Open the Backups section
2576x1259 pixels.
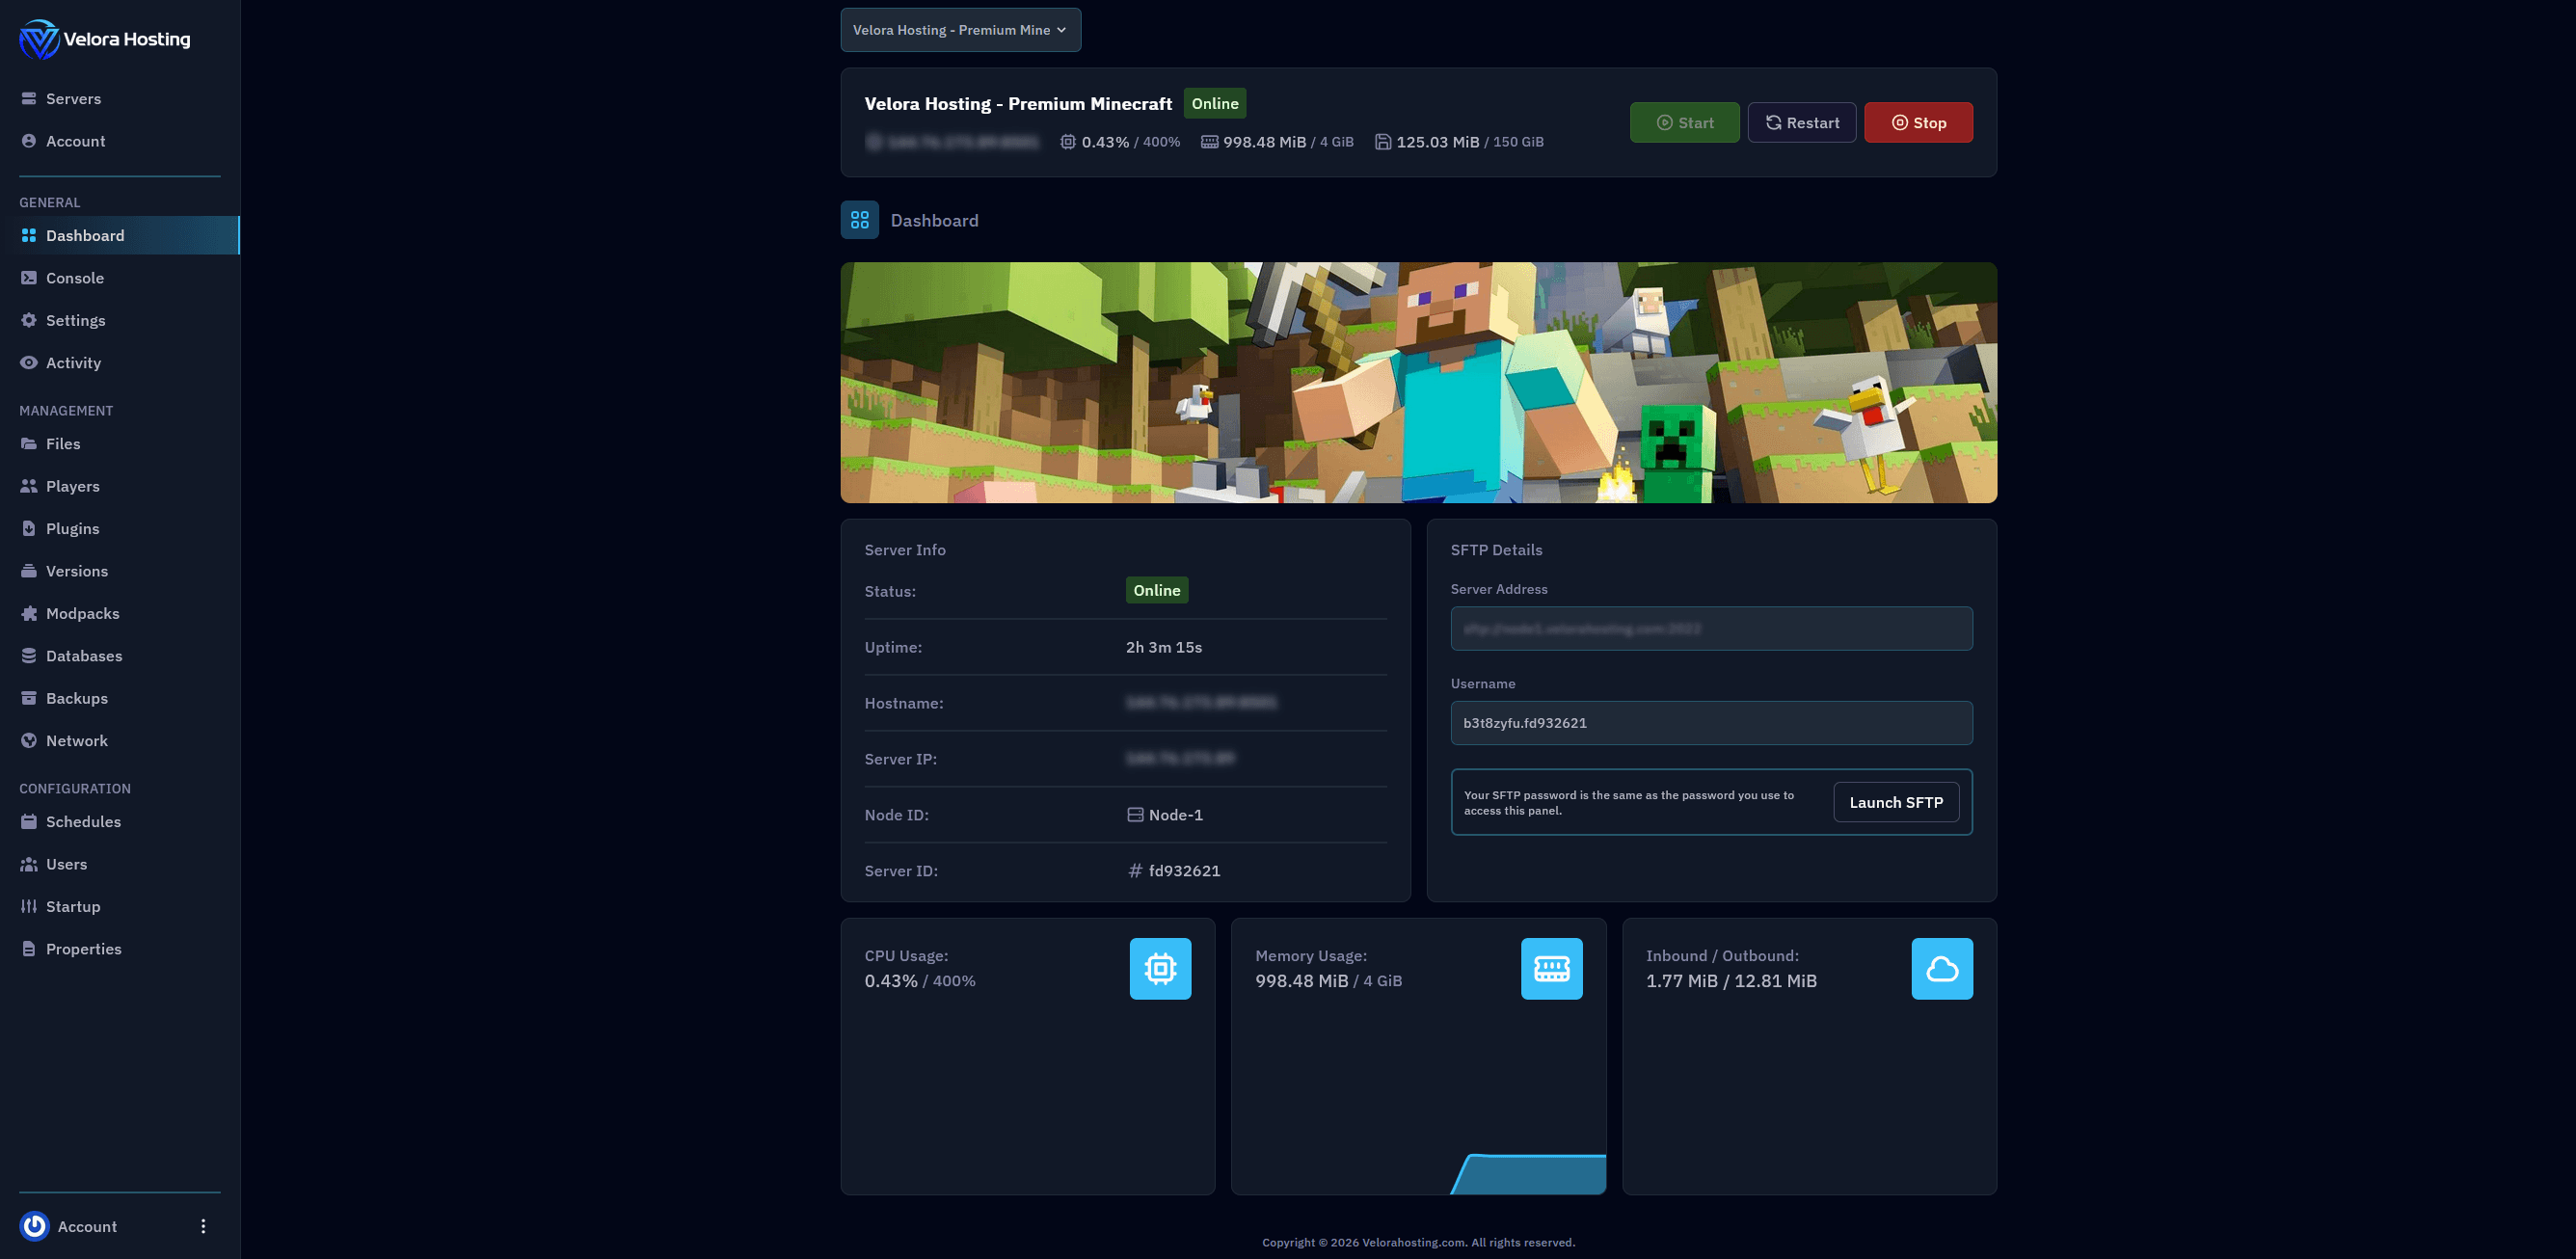point(77,698)
